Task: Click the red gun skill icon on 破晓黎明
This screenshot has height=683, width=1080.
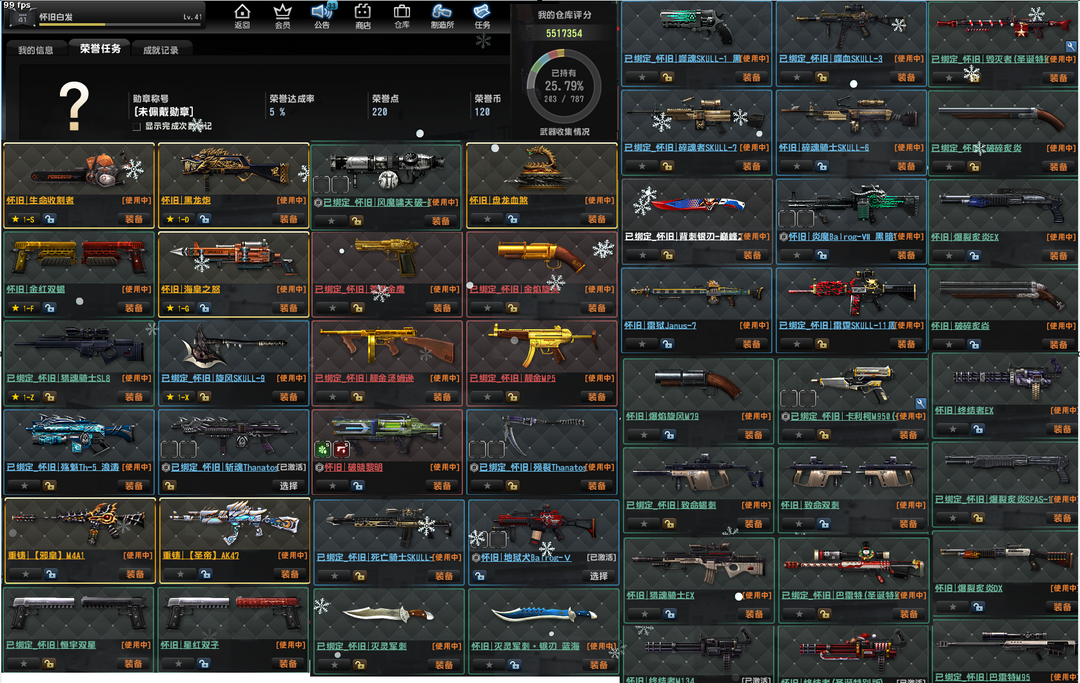Action: [x=342, y=450]
